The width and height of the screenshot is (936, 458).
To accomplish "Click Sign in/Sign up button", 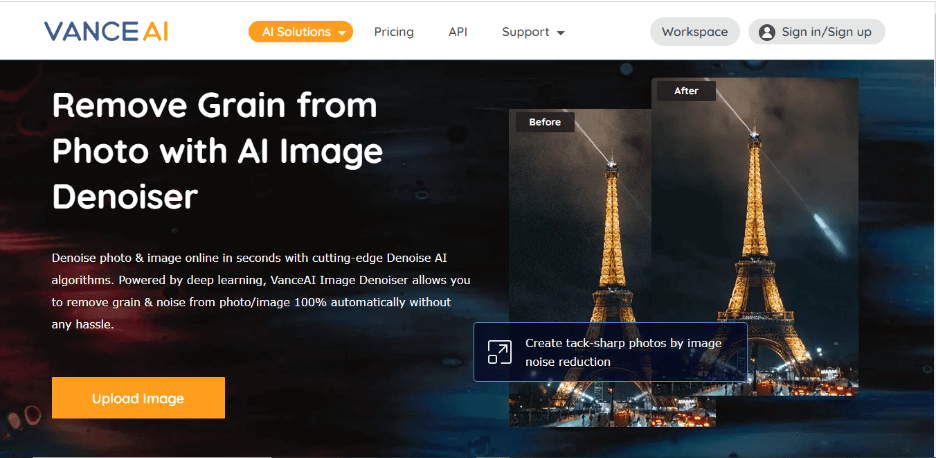I will (x=817, y=32).
